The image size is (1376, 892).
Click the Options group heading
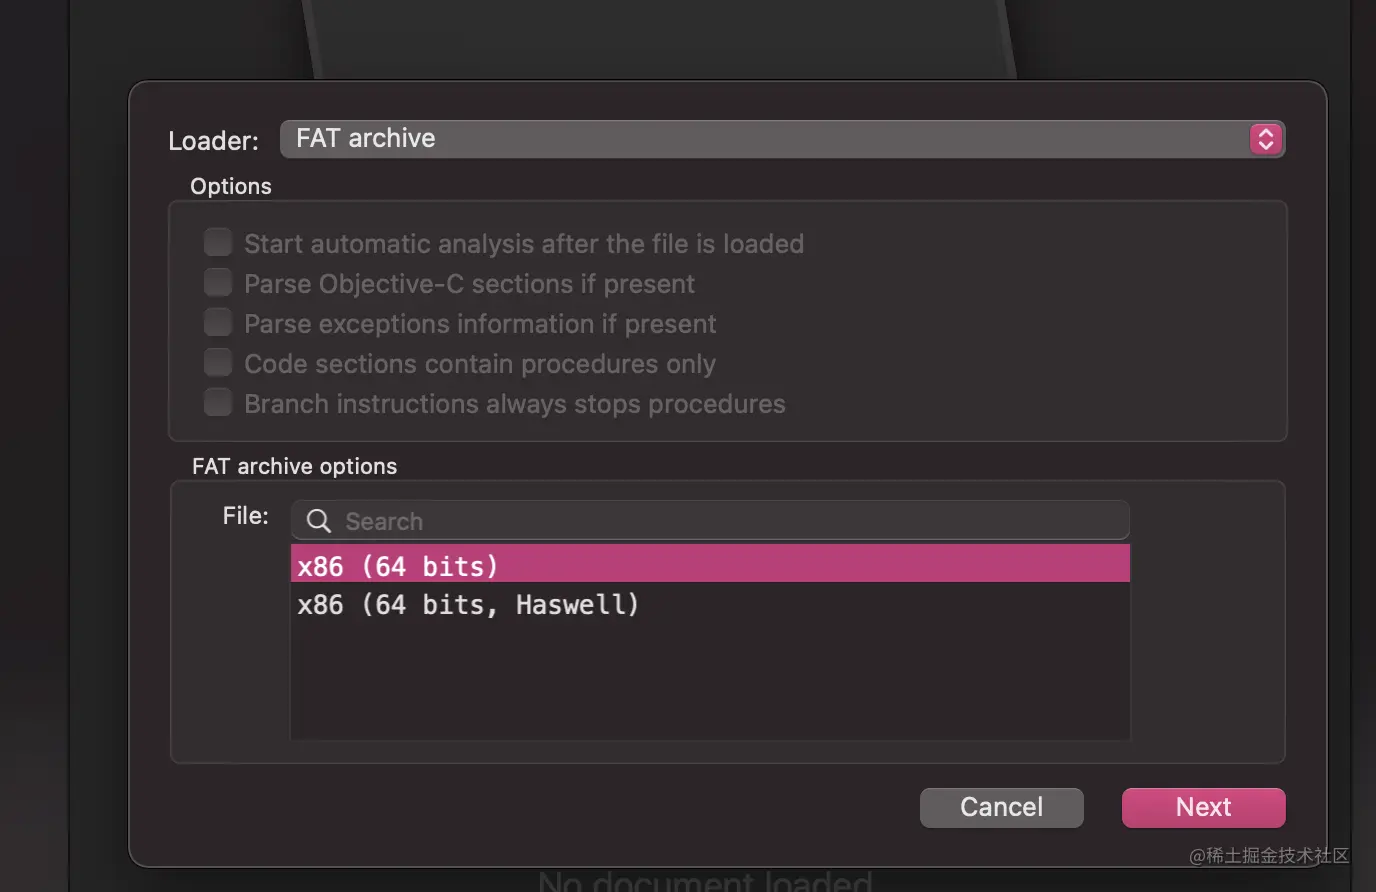(x=231, y=186)
